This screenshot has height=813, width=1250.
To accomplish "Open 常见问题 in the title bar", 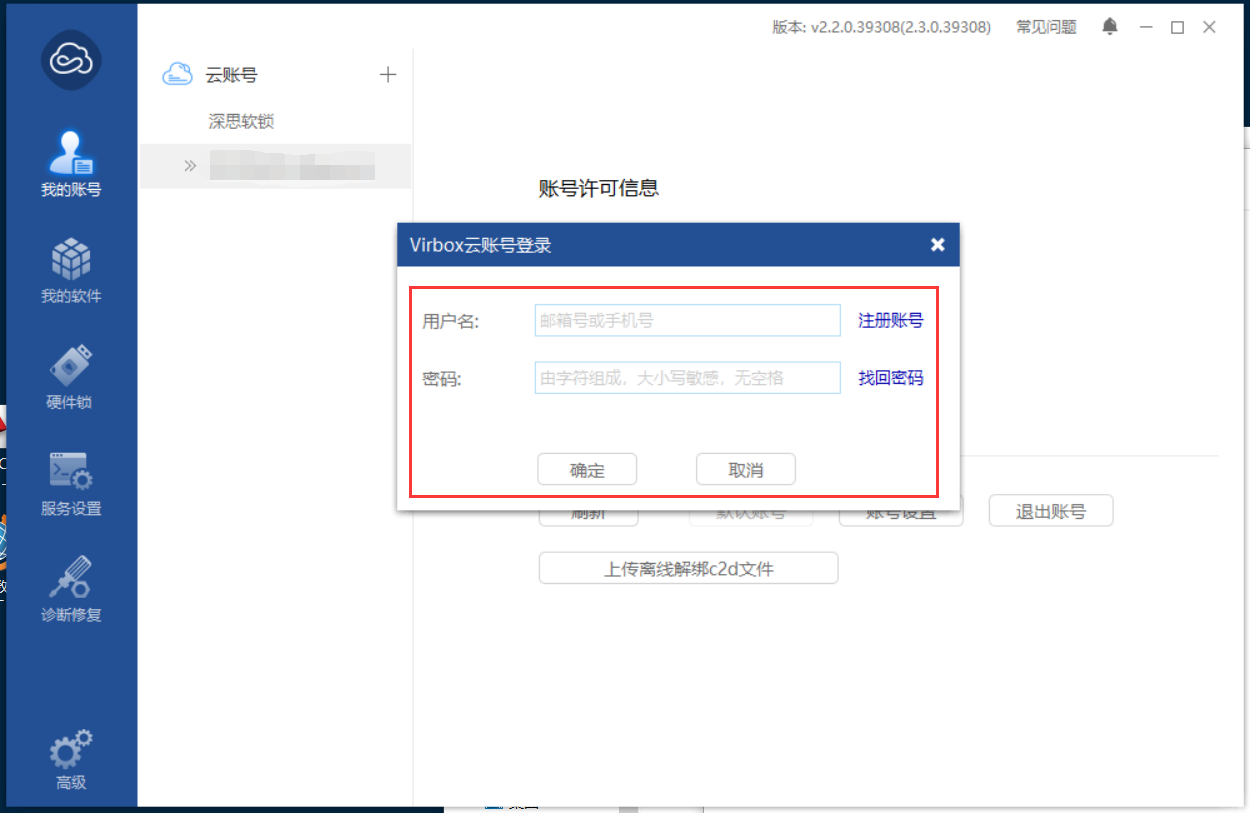I will (x=1046, y=27).
